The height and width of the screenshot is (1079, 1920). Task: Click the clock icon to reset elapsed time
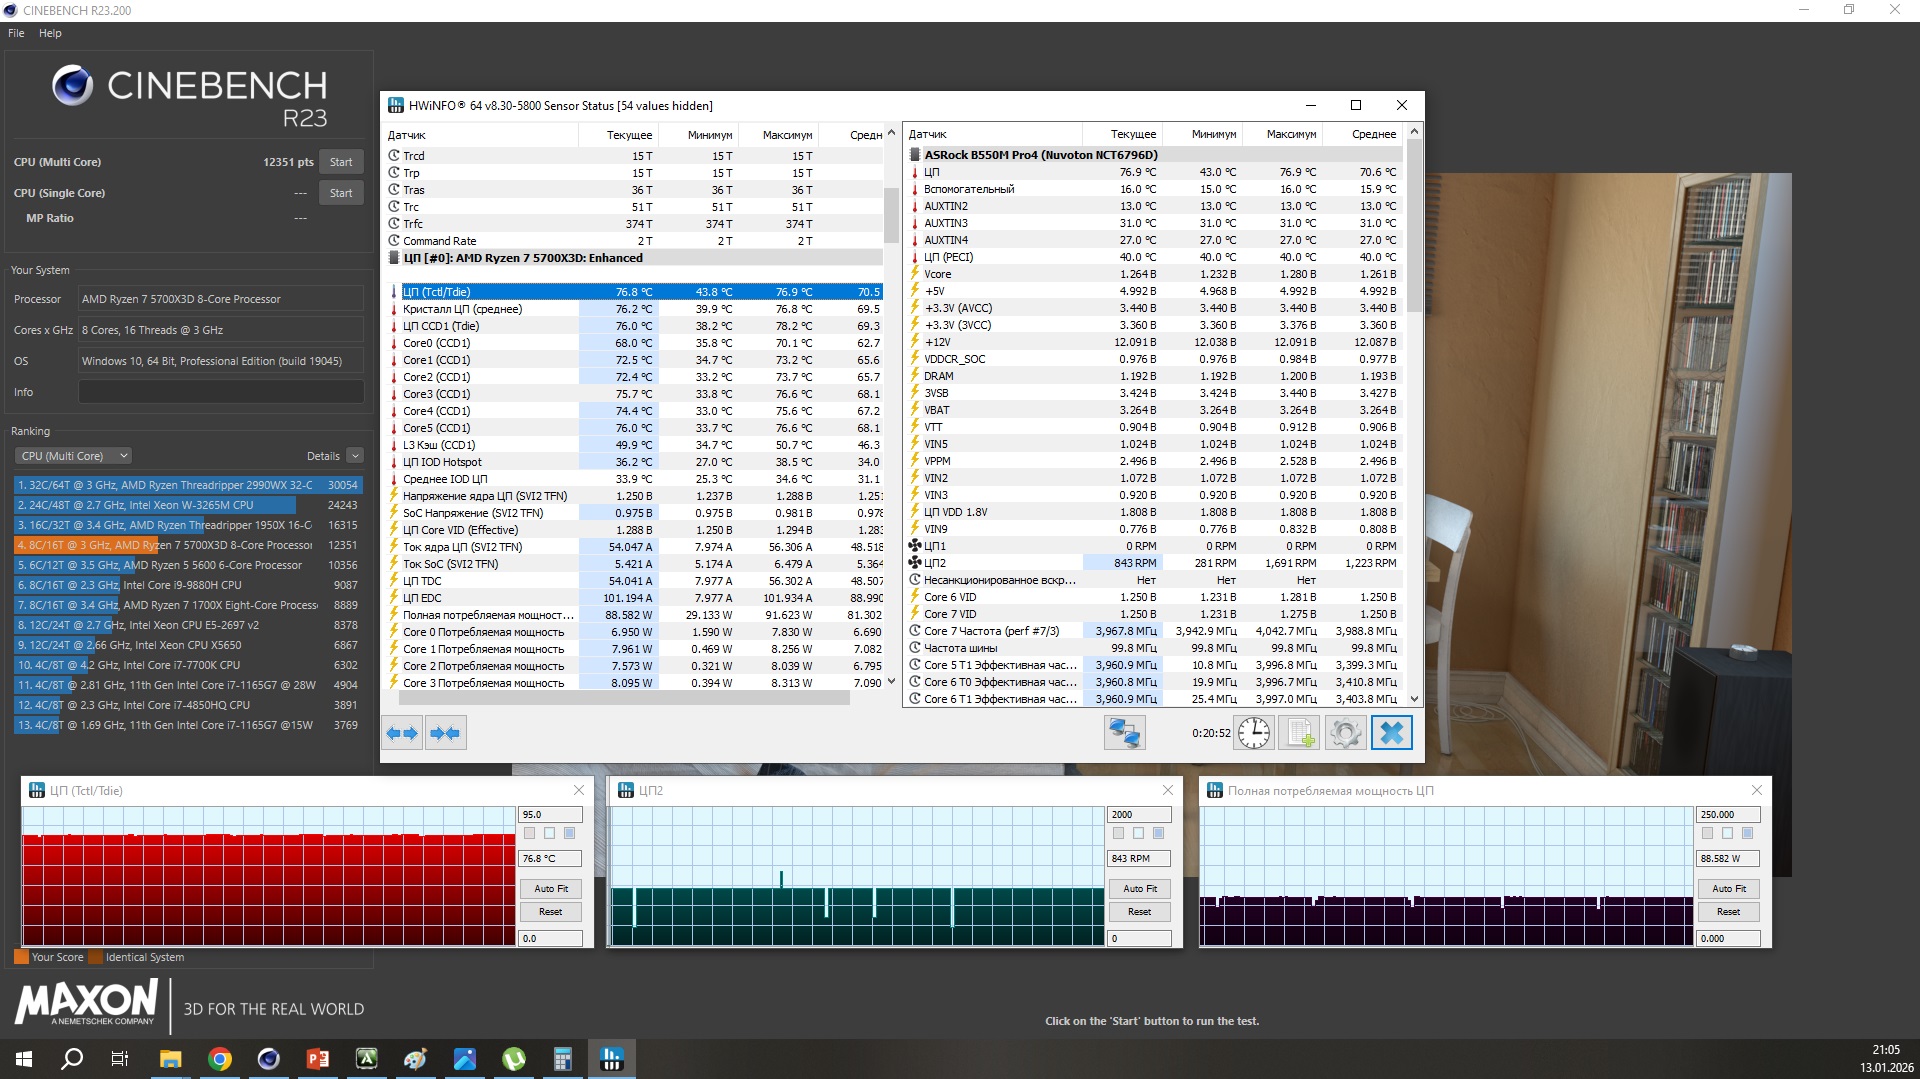(1253, 733)
